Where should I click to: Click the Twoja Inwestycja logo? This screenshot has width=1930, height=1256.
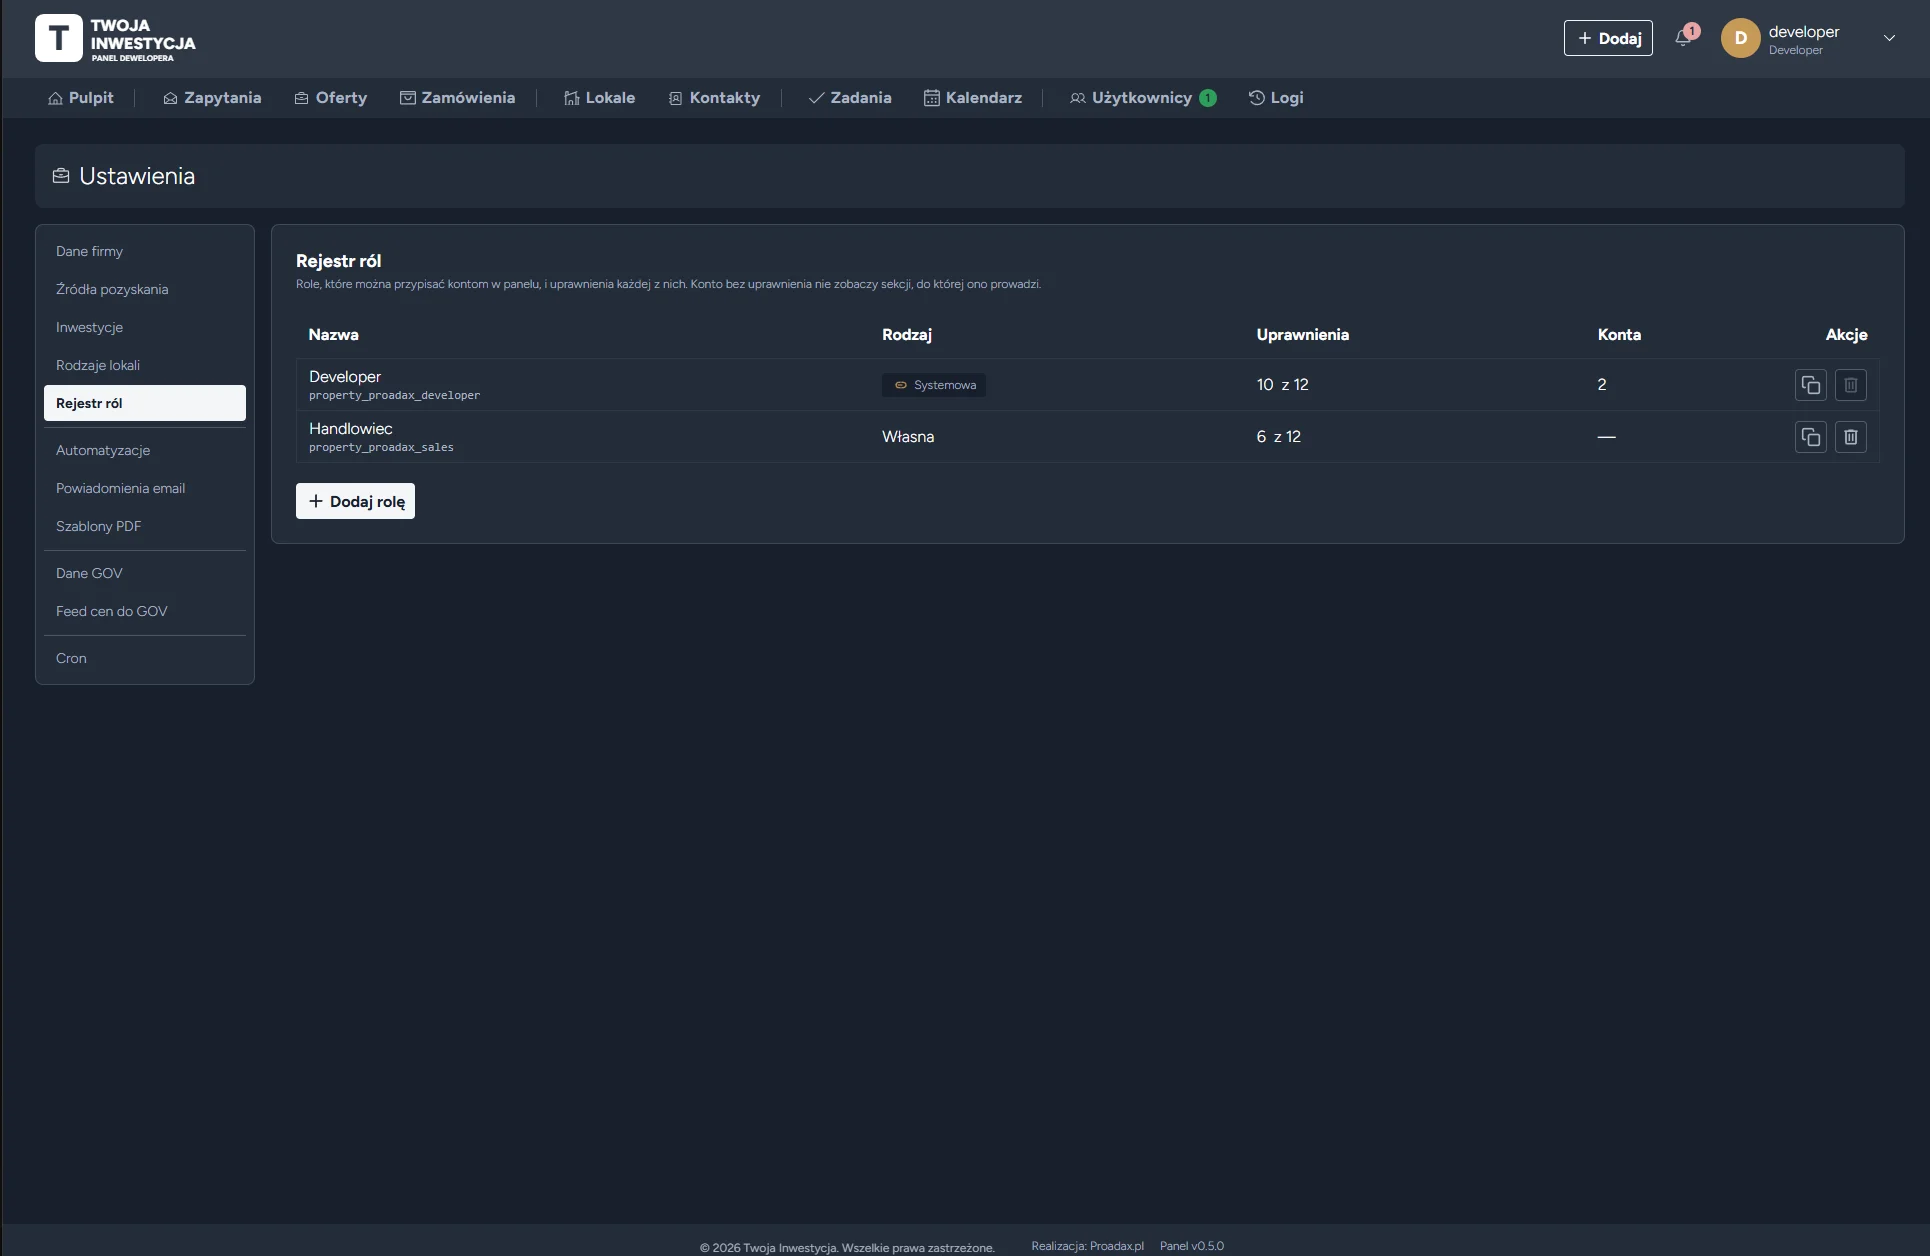point(115,38)
